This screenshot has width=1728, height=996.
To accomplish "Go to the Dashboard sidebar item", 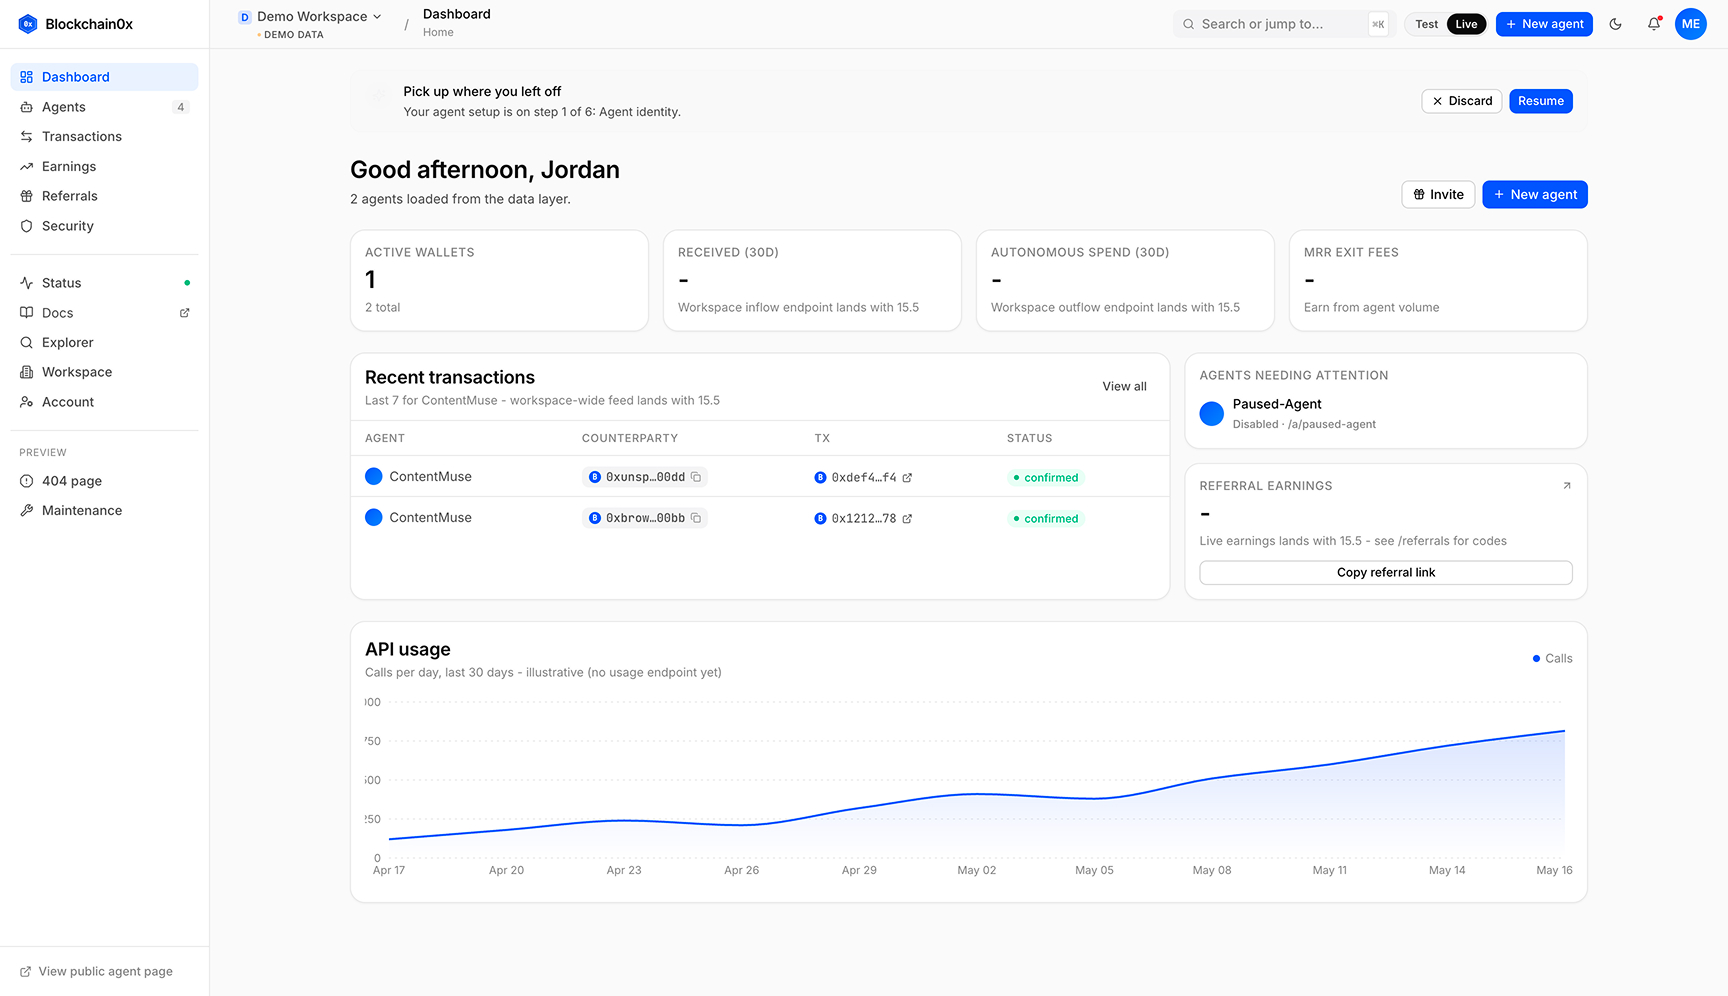I will click(x=104, y=77).
